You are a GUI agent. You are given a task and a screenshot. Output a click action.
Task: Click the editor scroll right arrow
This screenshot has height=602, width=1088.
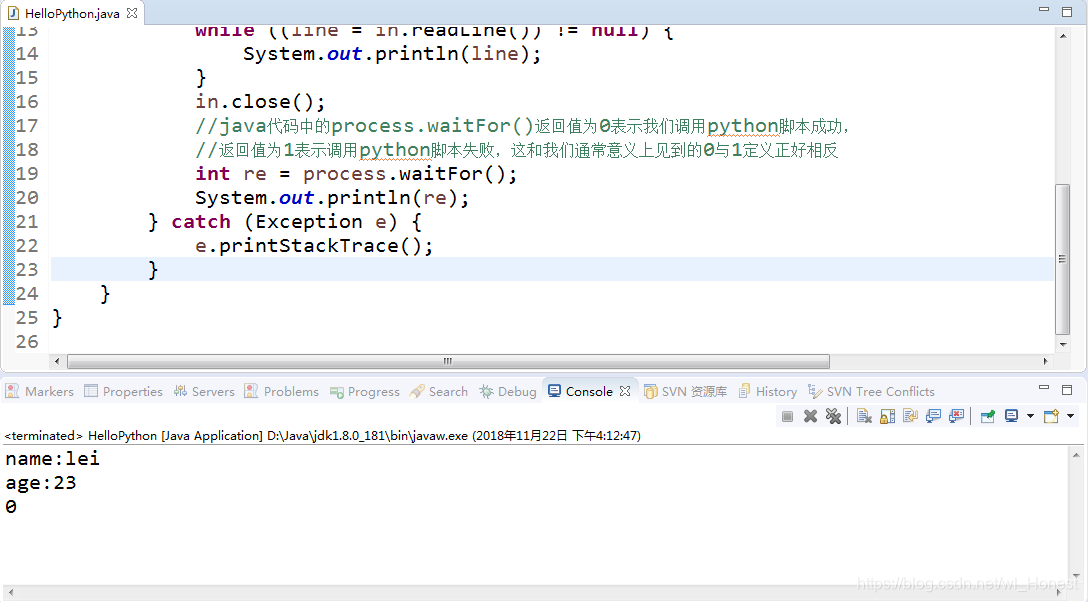pyautogui.click(x=1046, y=361)
